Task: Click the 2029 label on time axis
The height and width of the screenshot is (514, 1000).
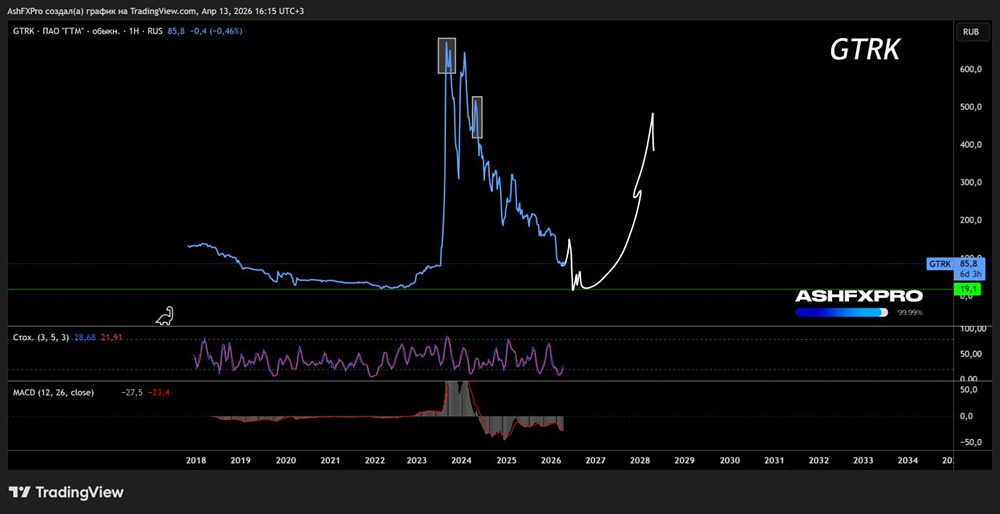Action: tap(684, 460)
